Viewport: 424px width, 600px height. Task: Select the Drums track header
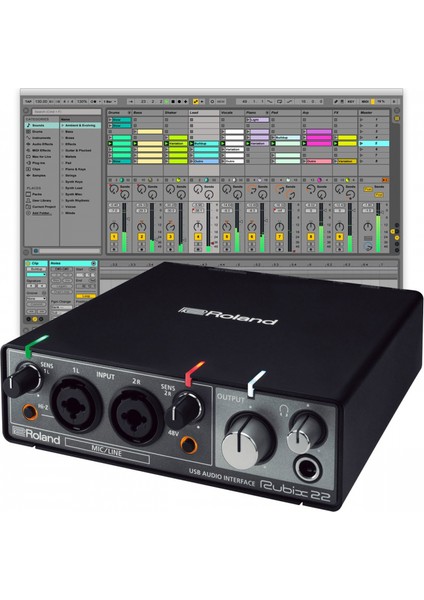(119, 113)
